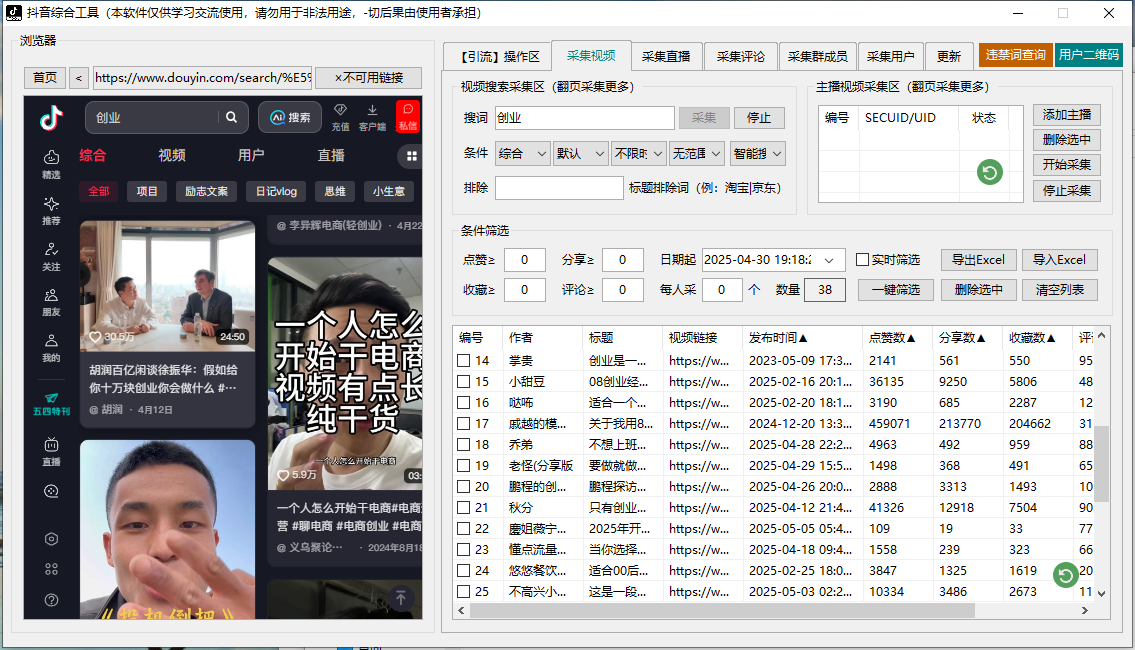Screen dimensions: 1135x650
Task: Enable the 实时筛选 checkbox
Action: [862, 260]
